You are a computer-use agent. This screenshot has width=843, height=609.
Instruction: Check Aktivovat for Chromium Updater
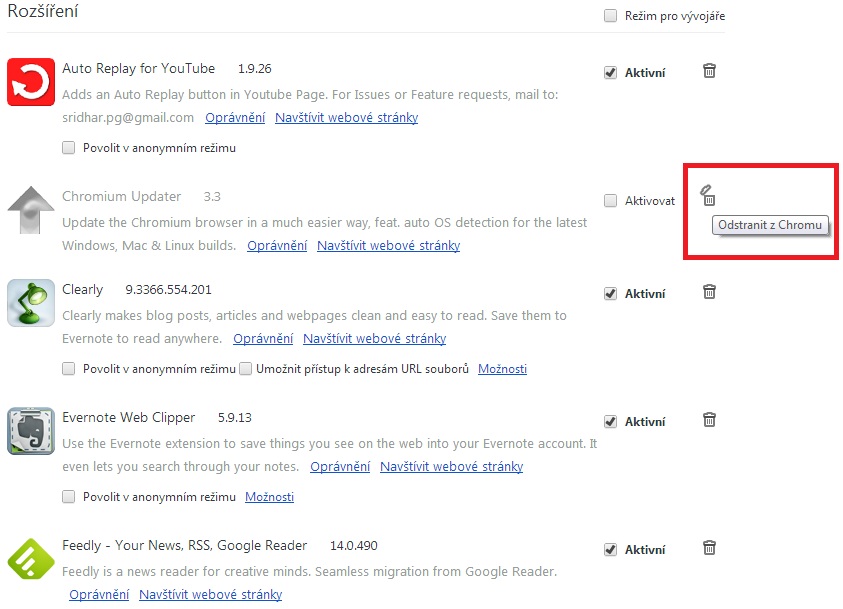click(610, 200)
